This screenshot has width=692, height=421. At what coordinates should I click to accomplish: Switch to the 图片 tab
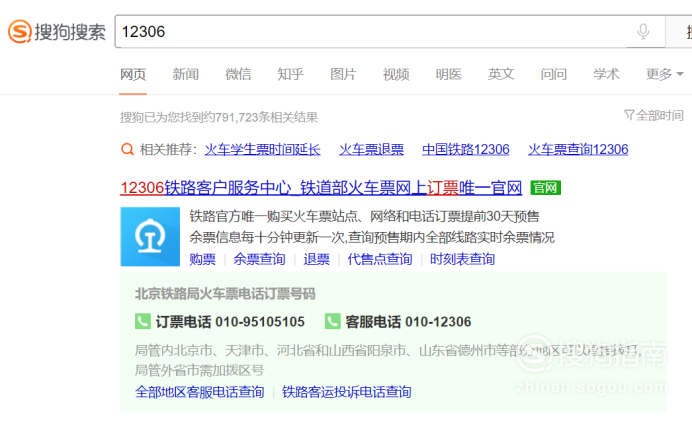(x=343, y=74)
